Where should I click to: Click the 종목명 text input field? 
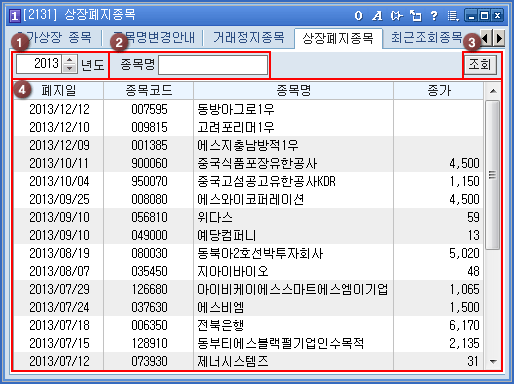point(213,65)
